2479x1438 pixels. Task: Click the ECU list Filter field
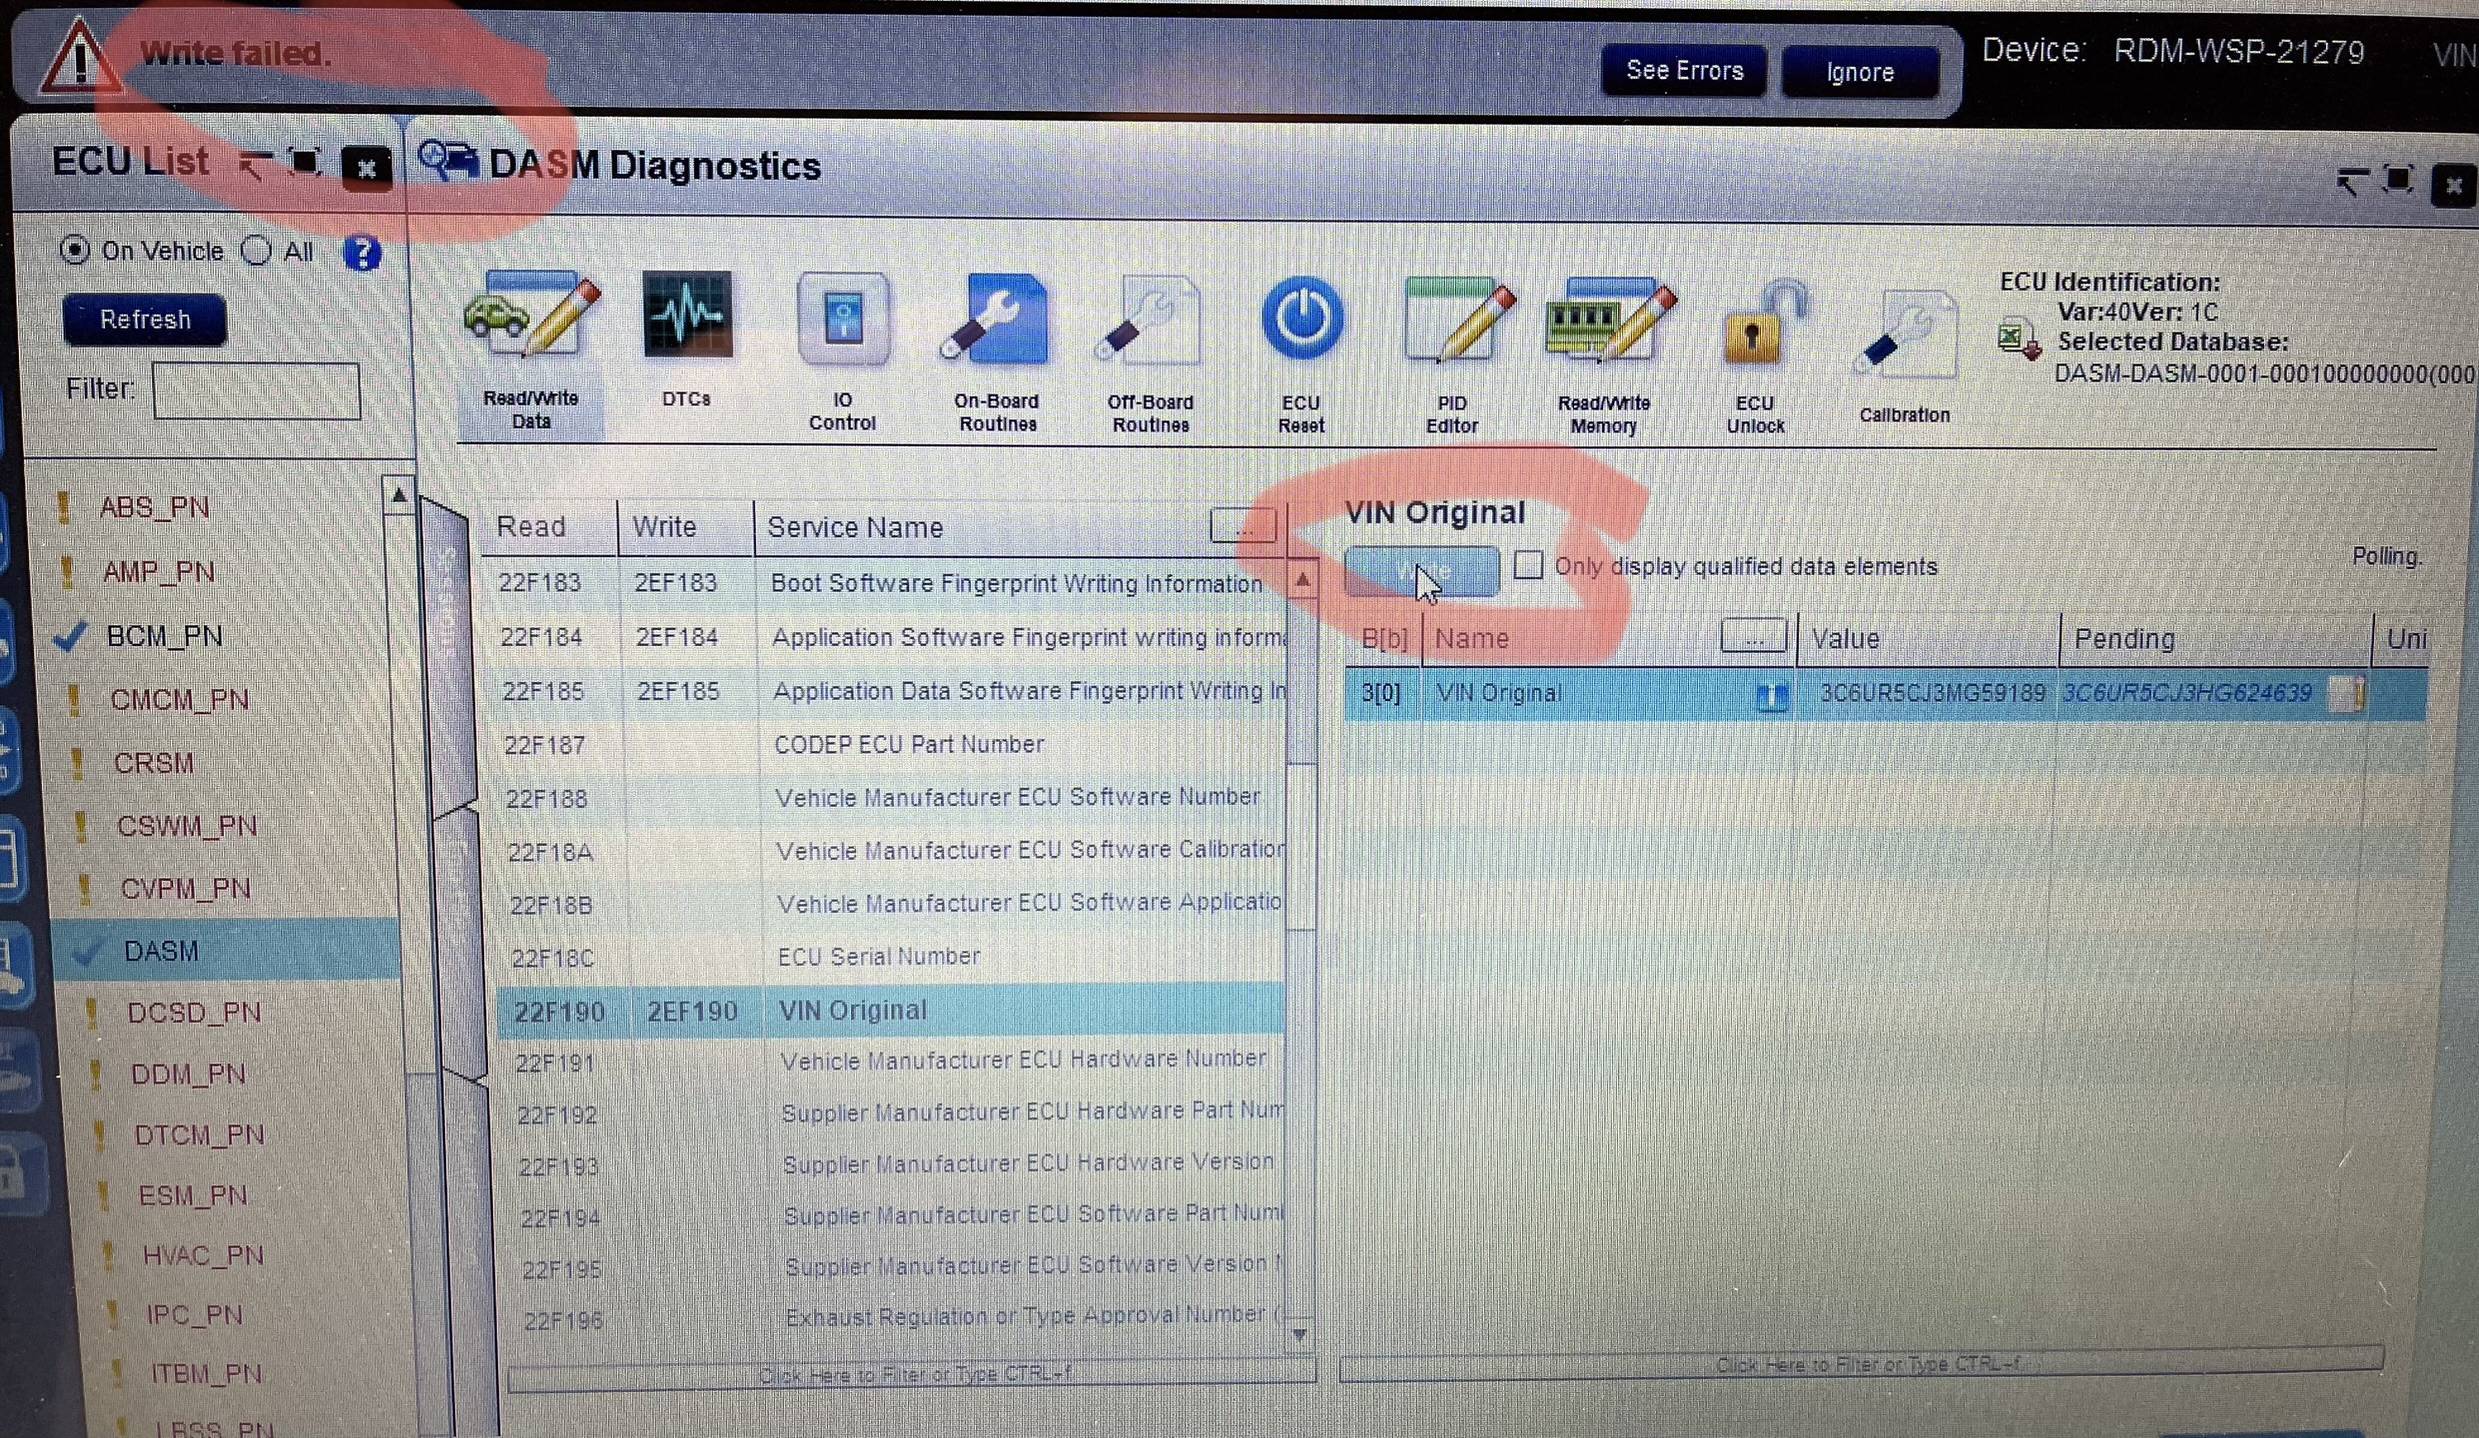coord(256,389)
